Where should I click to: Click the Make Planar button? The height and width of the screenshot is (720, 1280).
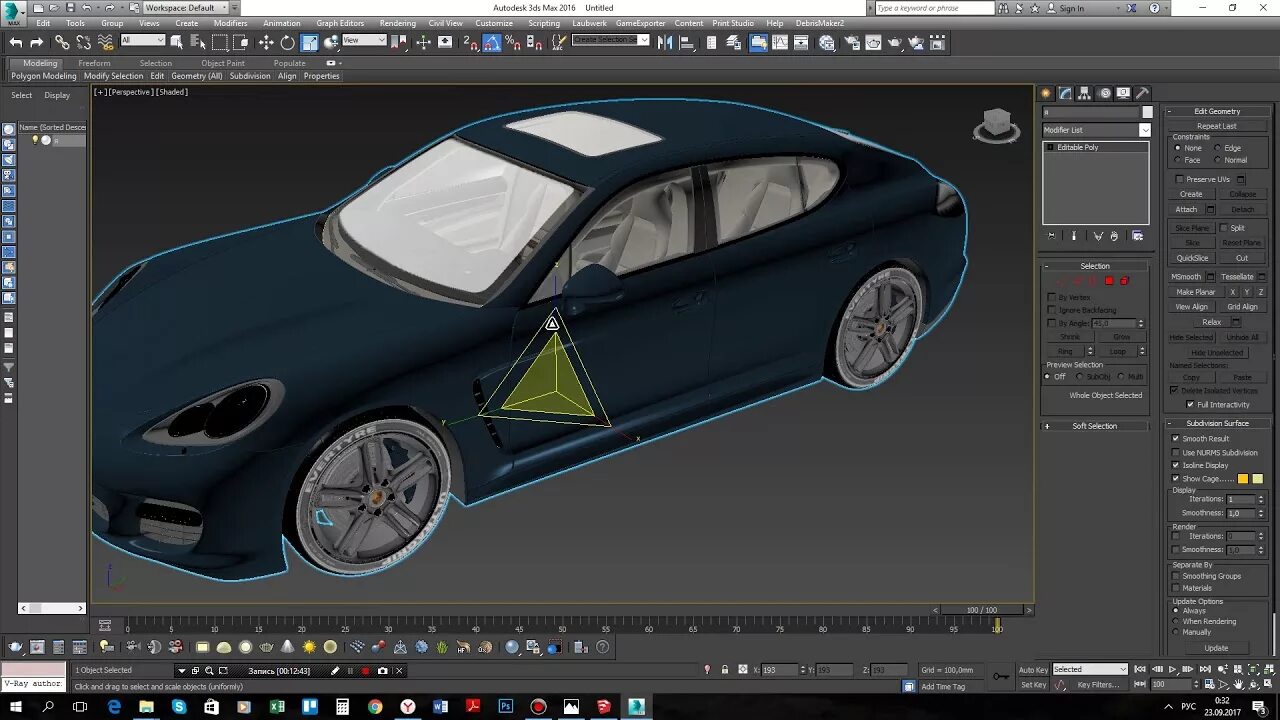coord(1196,292)
